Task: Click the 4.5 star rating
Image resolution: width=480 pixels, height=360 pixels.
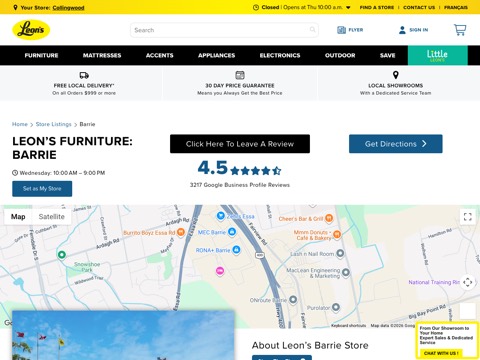Action: (x=239, y=168)
